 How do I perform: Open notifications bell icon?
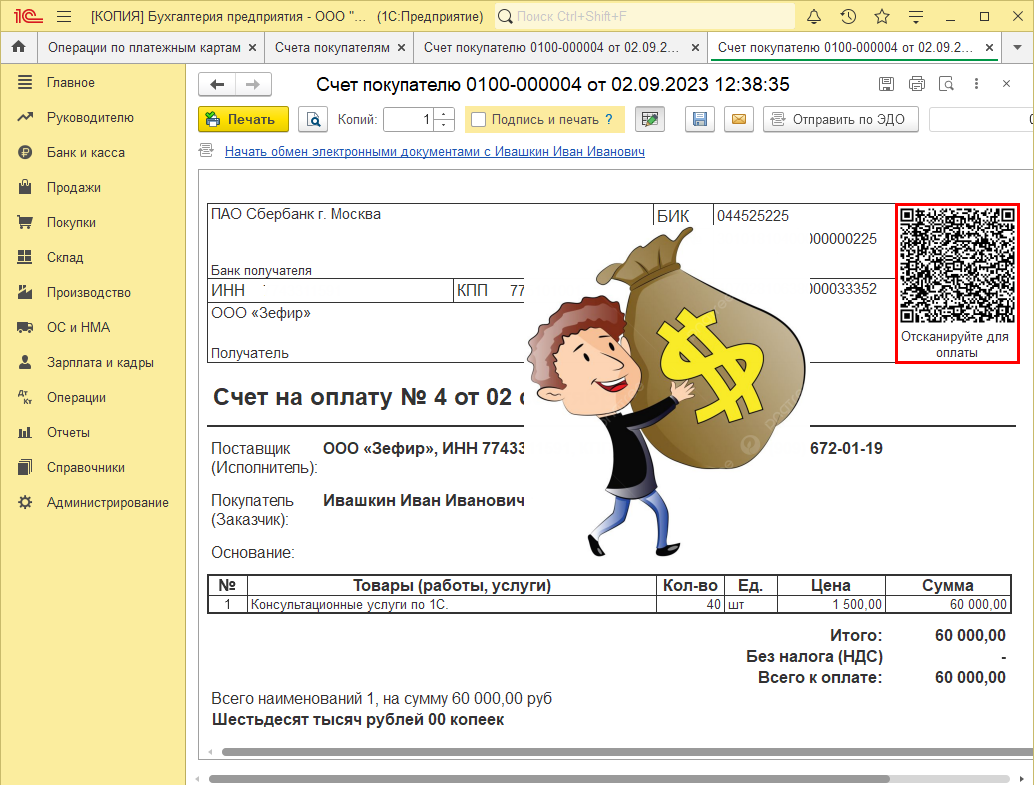tap(814, 16)
